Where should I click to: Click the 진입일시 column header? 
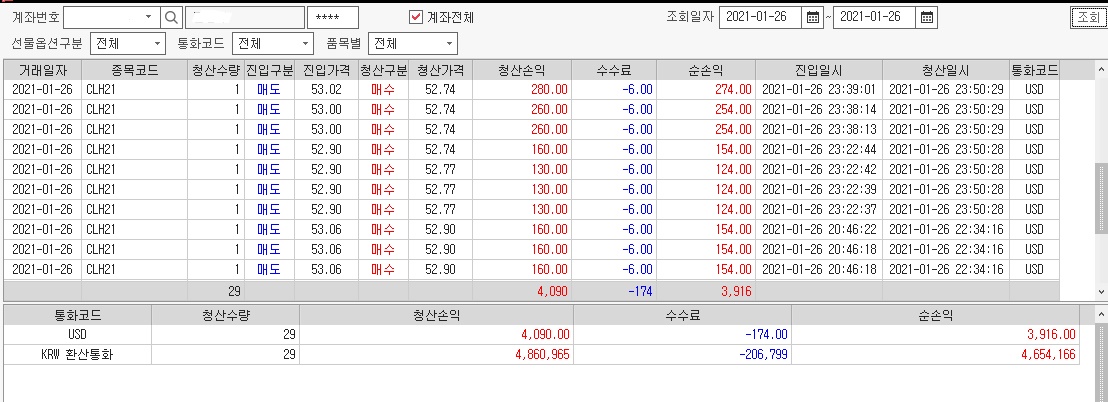click(818, 70)
